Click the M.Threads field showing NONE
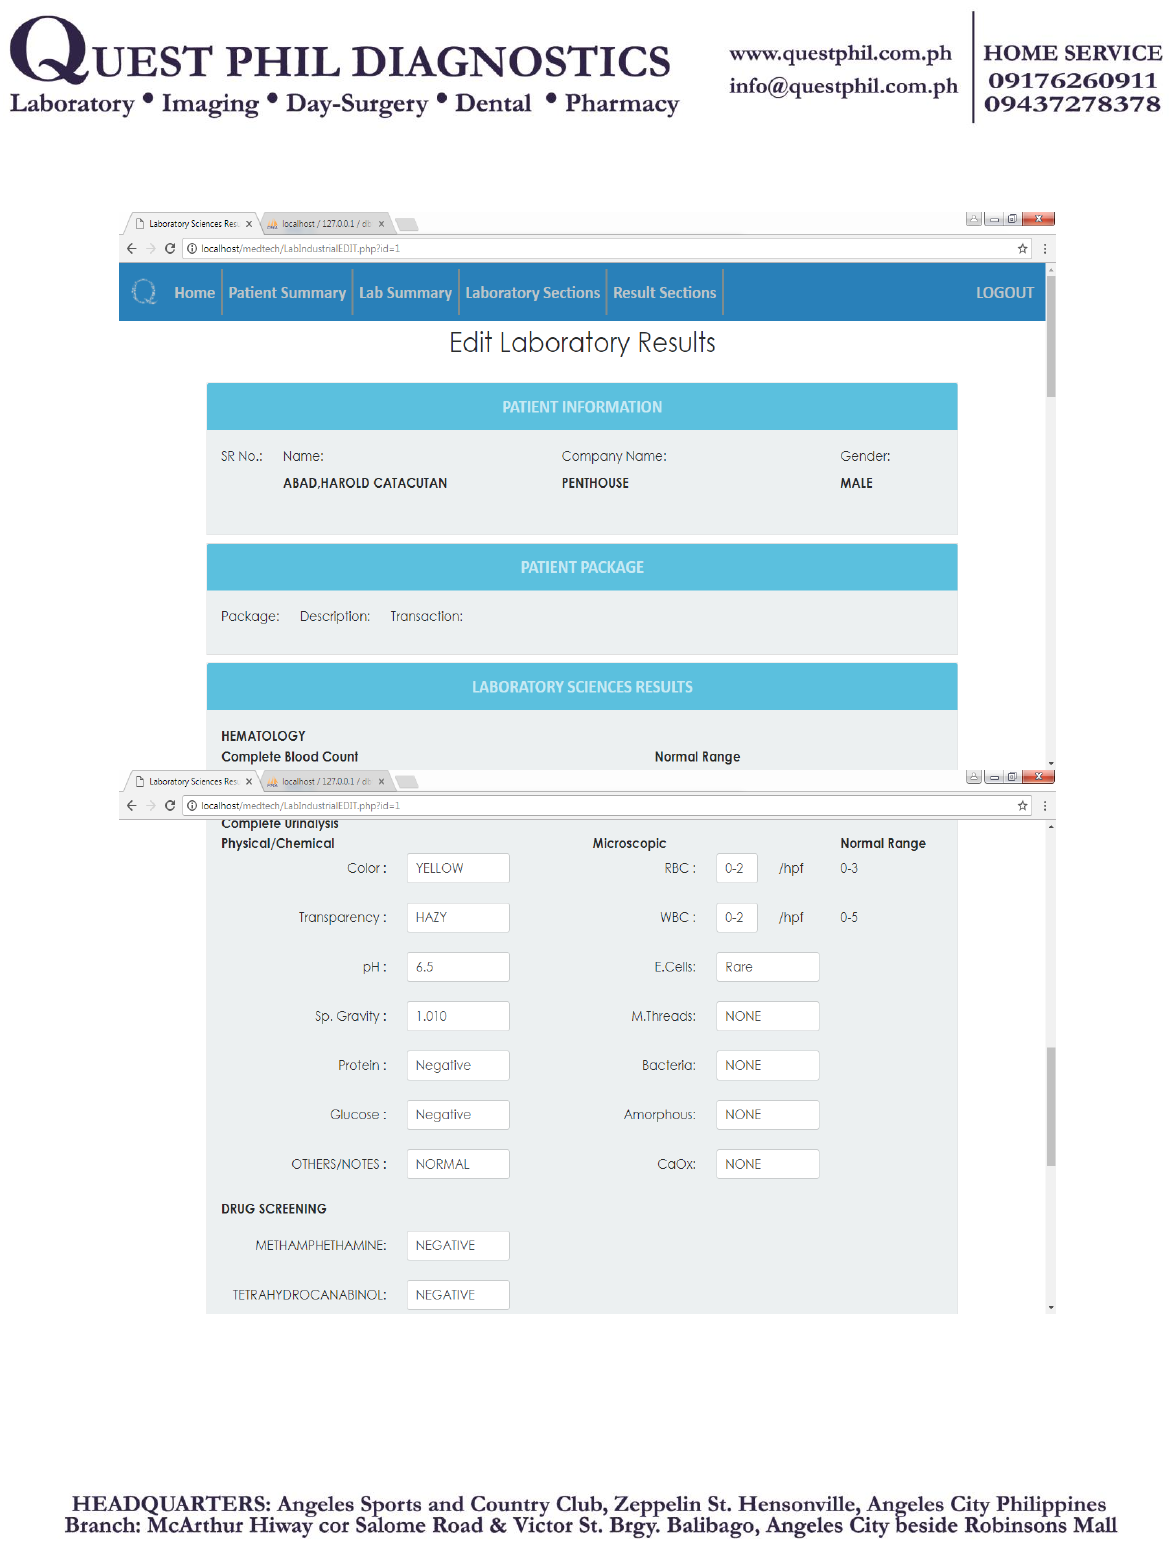 pos(768,1016)
